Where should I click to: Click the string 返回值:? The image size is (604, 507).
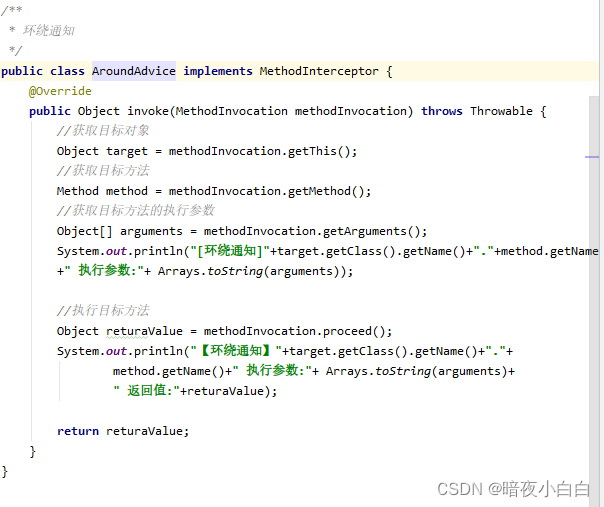pos(146,391)
